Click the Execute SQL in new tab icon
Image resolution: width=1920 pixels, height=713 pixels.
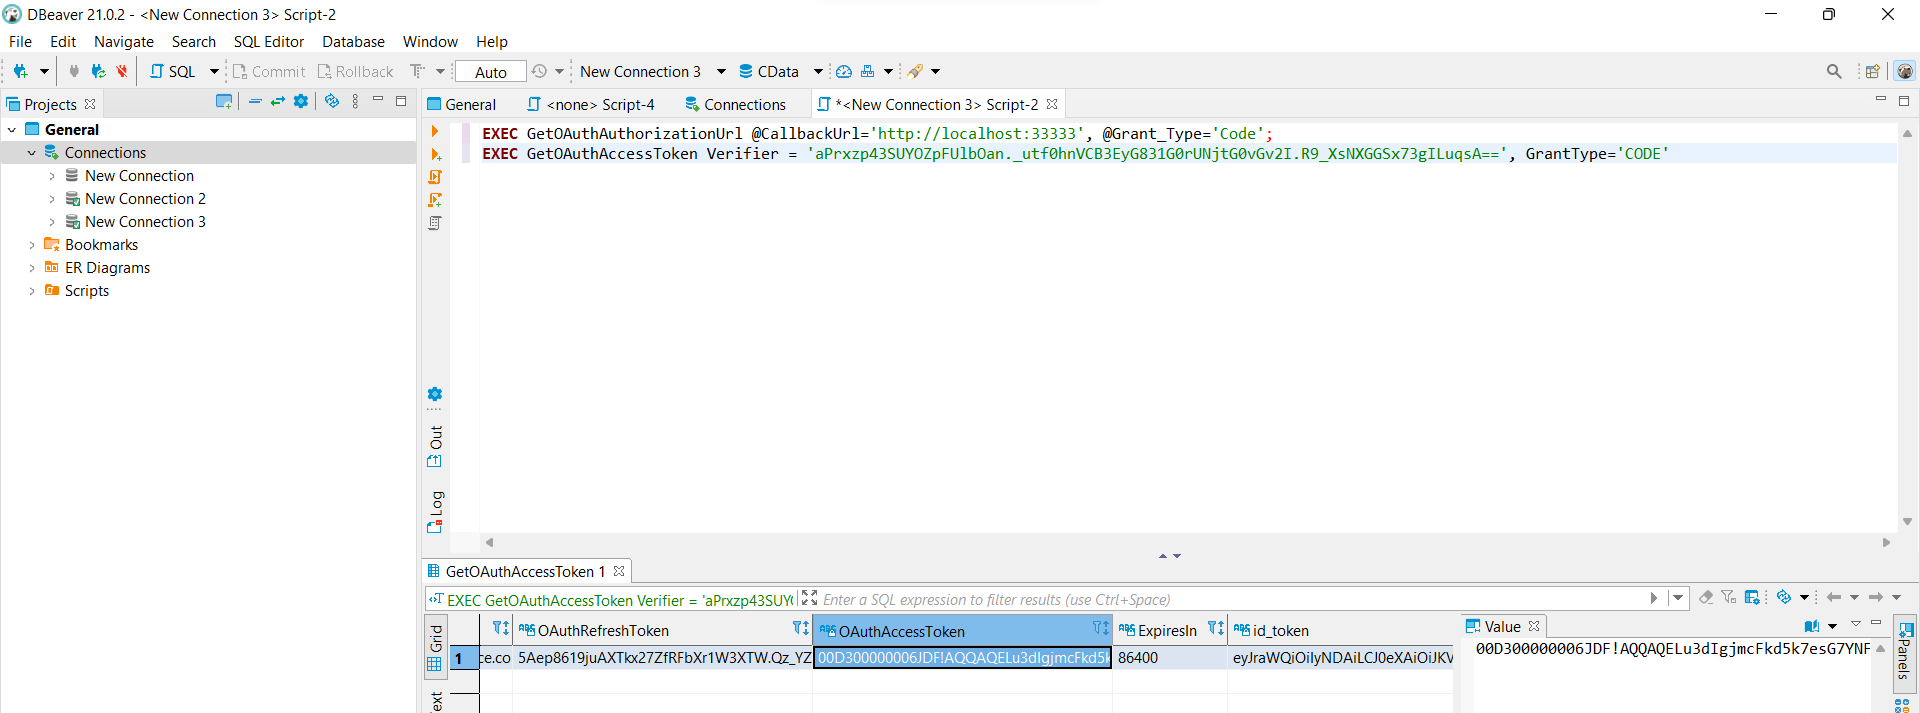(435, 154)
